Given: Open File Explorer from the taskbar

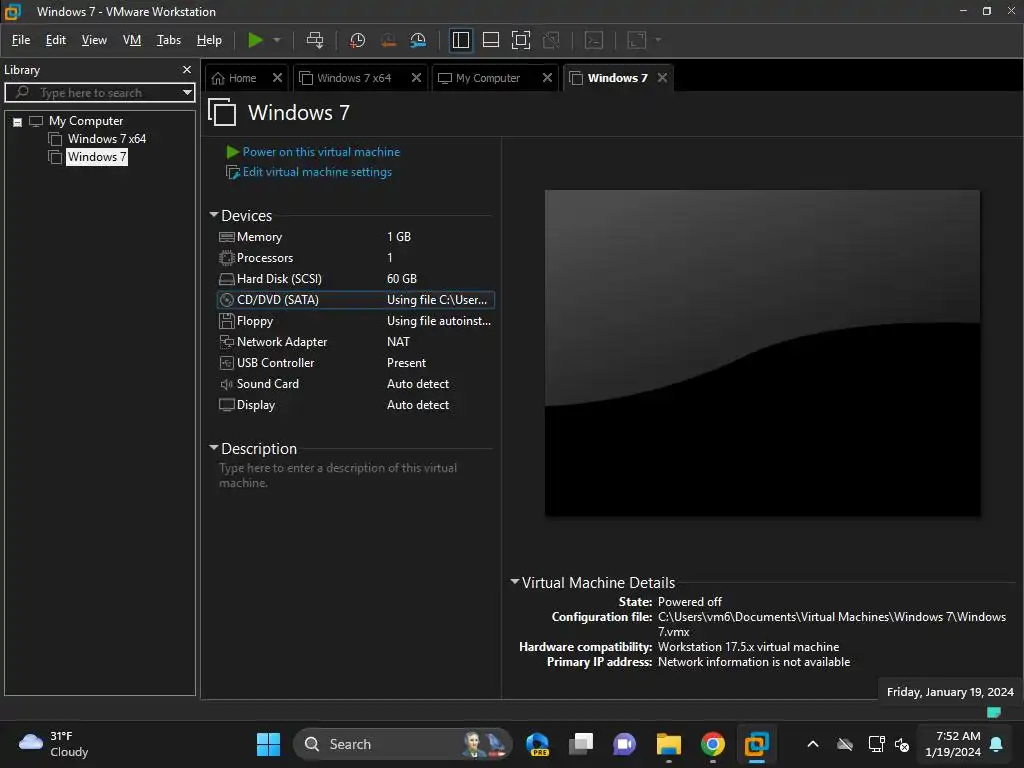Looking at the screenshot, I should click(x=669, y=744).
